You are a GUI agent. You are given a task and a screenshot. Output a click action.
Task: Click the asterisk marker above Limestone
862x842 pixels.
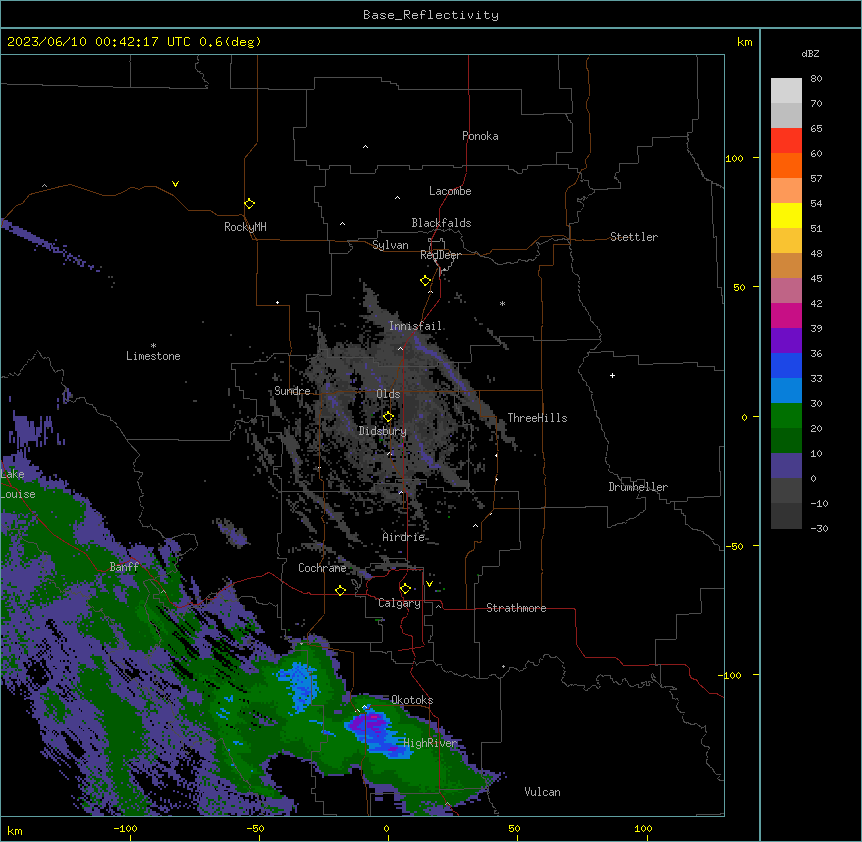coord(153,346)
